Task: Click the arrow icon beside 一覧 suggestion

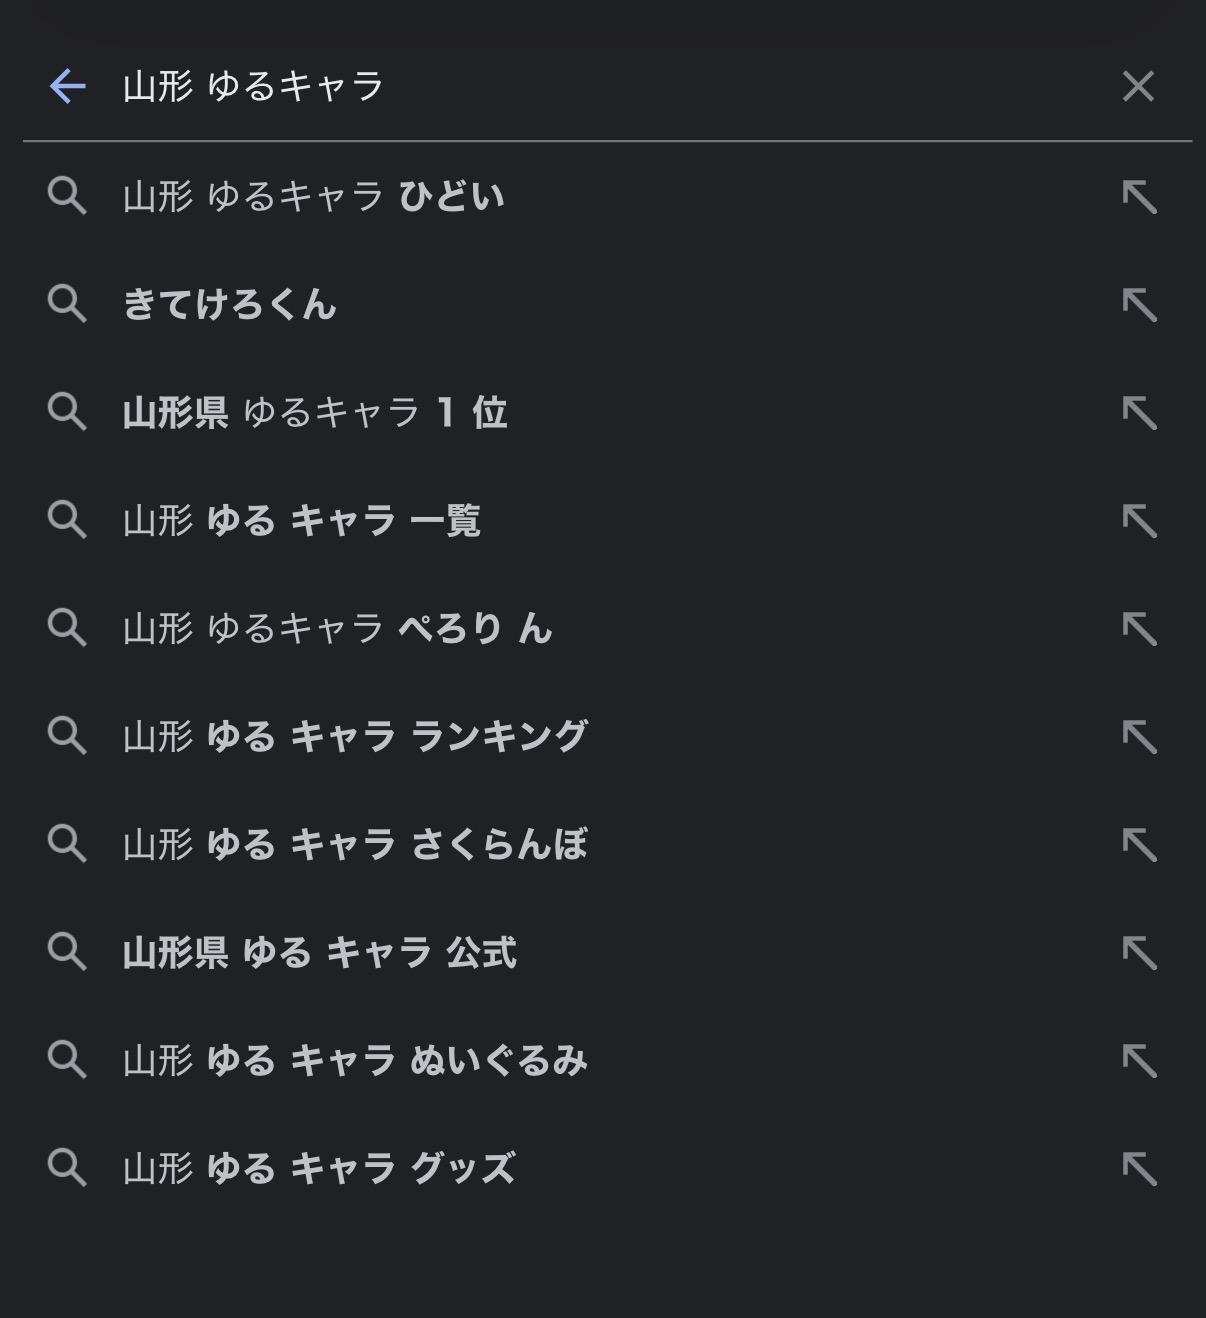Action: point(1139,521)
